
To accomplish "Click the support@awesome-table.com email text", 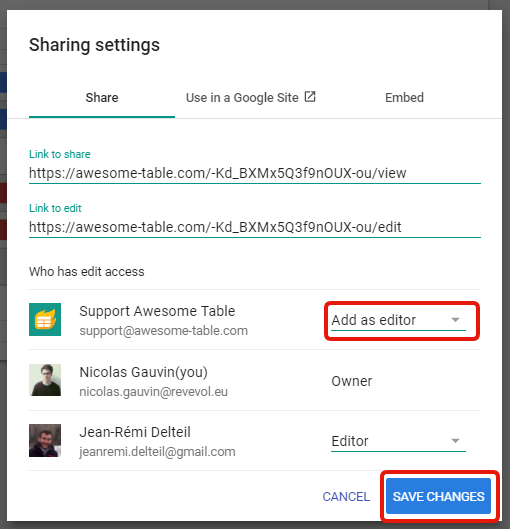I will pyautogui.click(x=164, y=331).
